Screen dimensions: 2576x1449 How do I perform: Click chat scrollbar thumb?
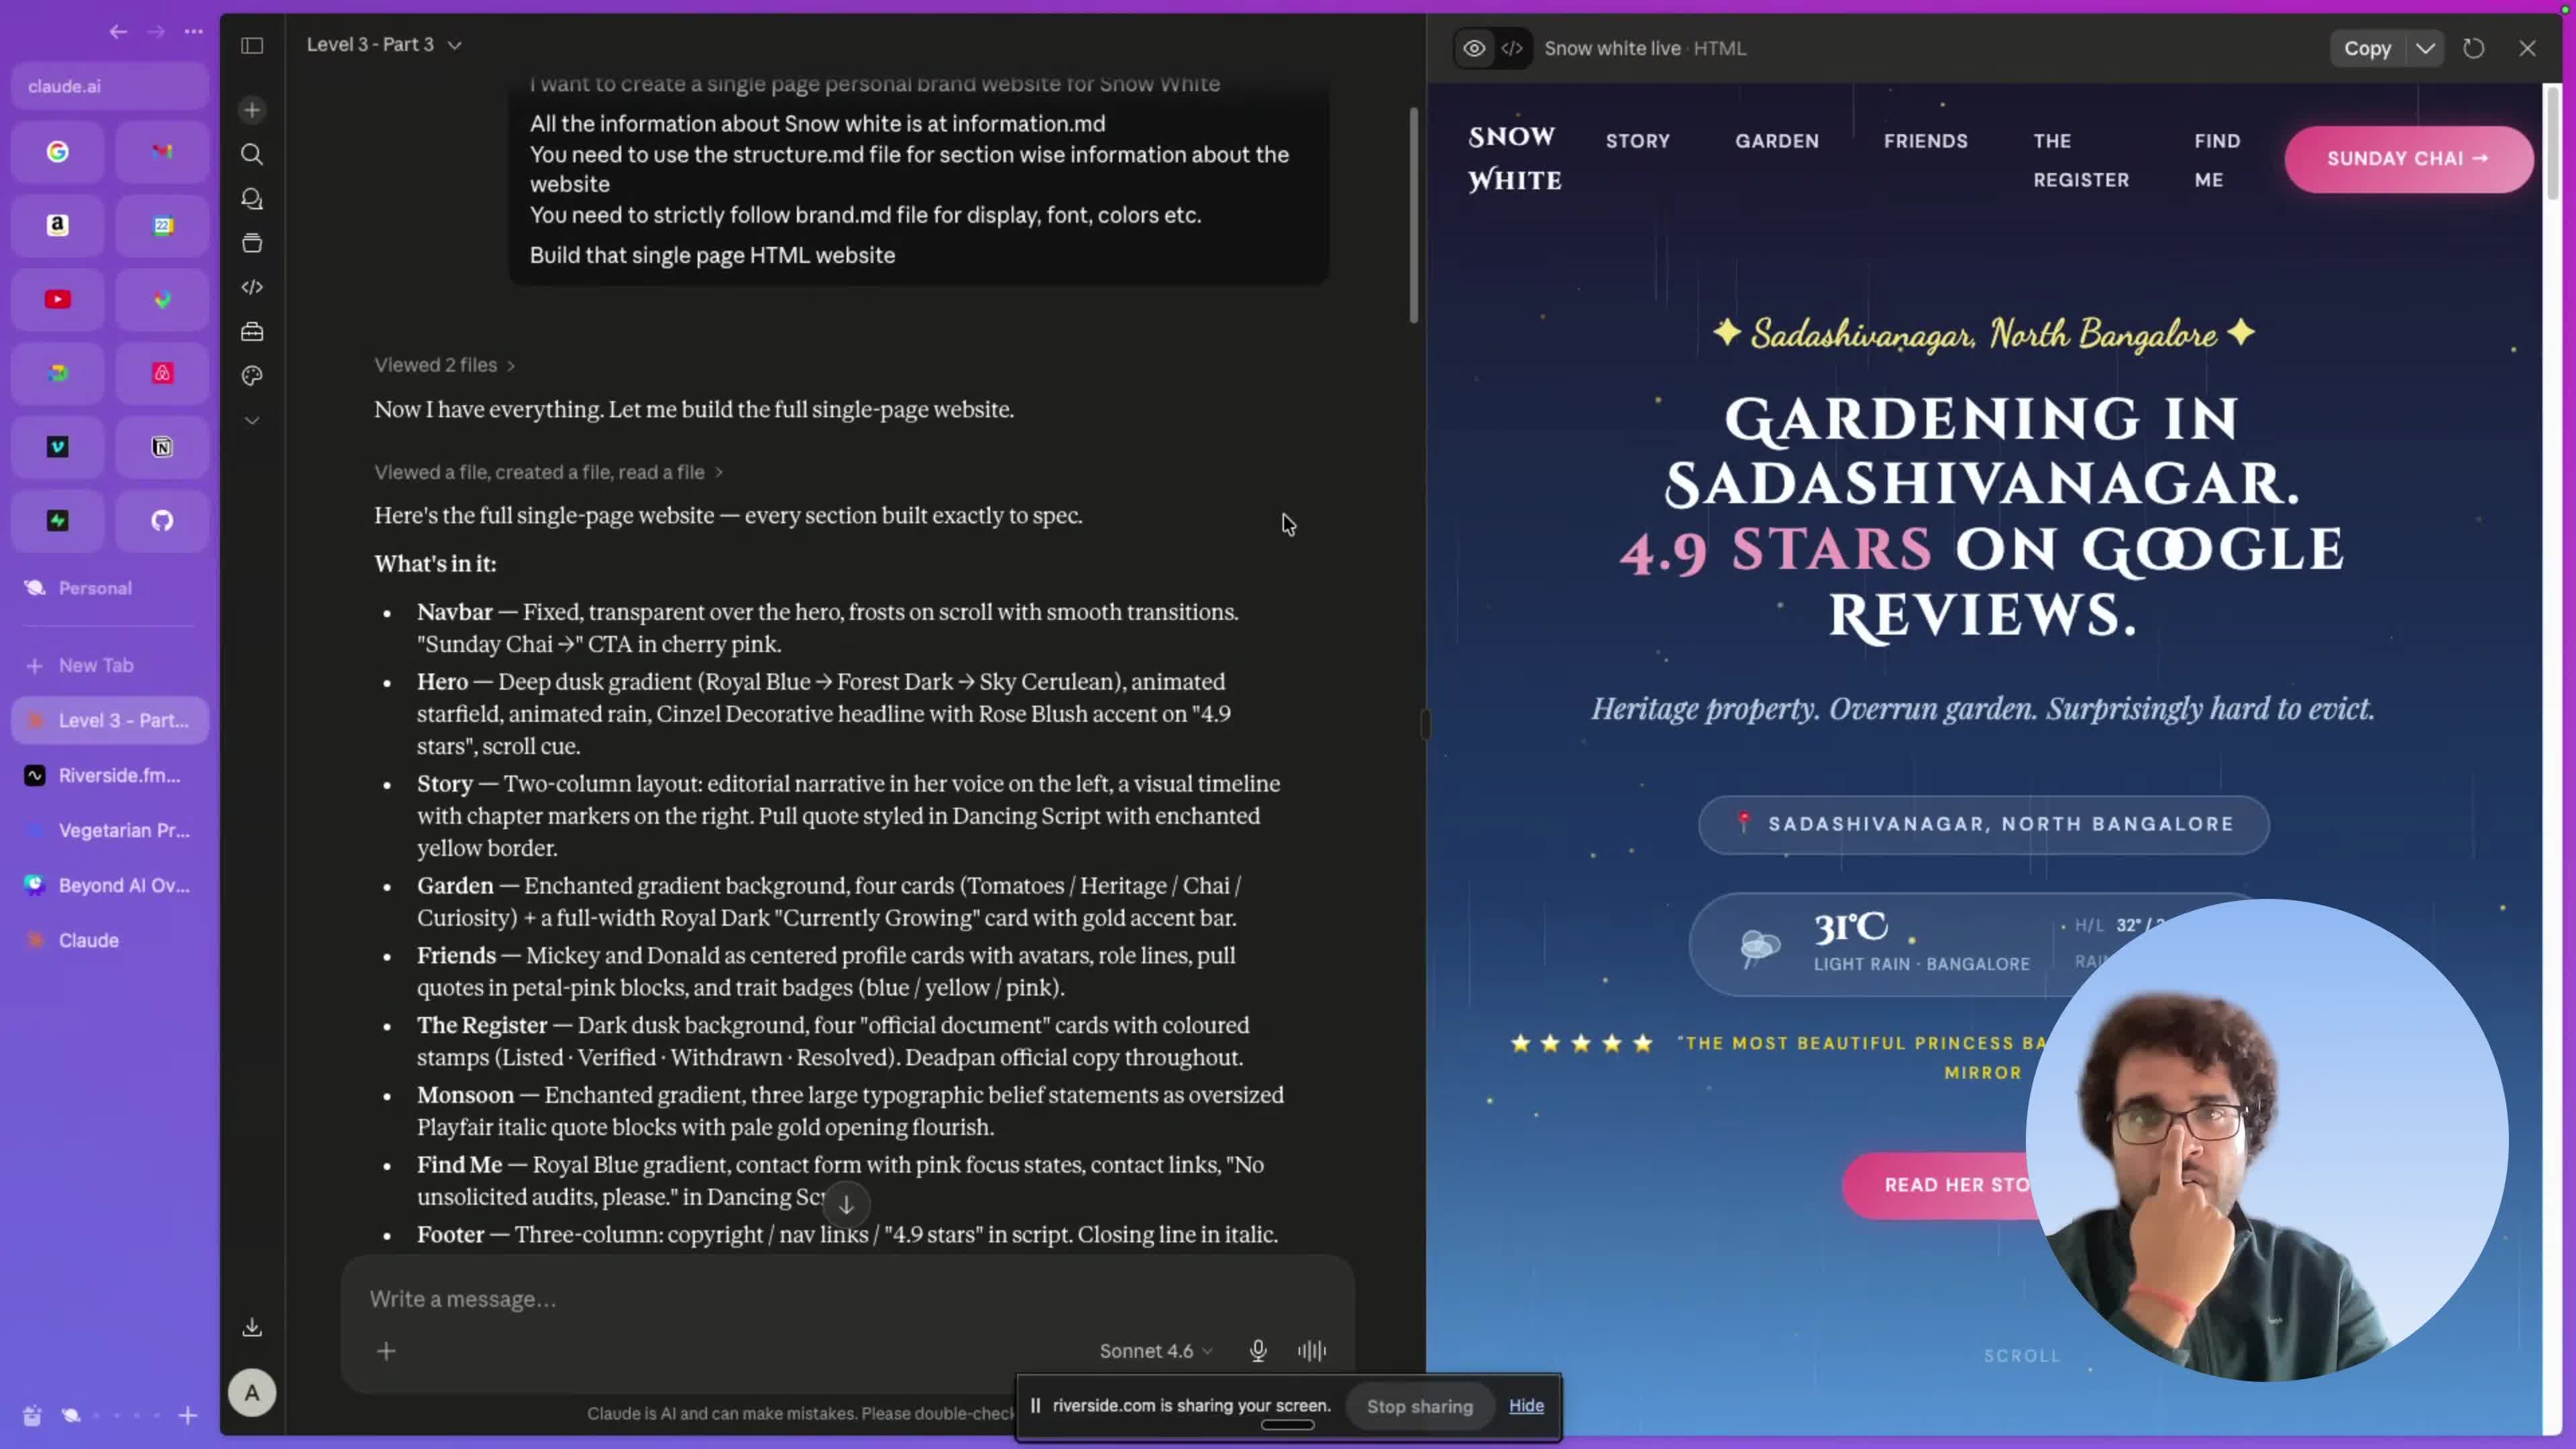pyautogui.click(x=1414, y=215)
